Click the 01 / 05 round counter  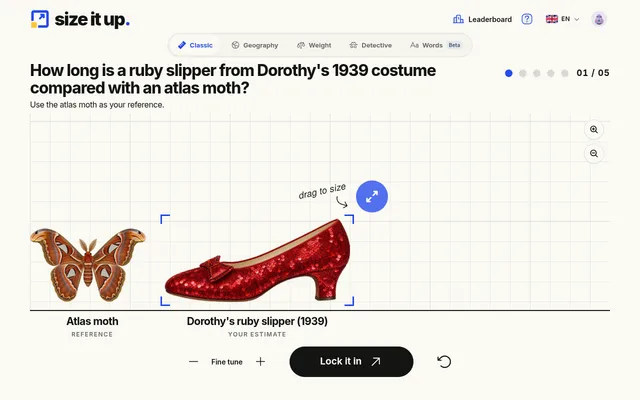coord(593,73)
